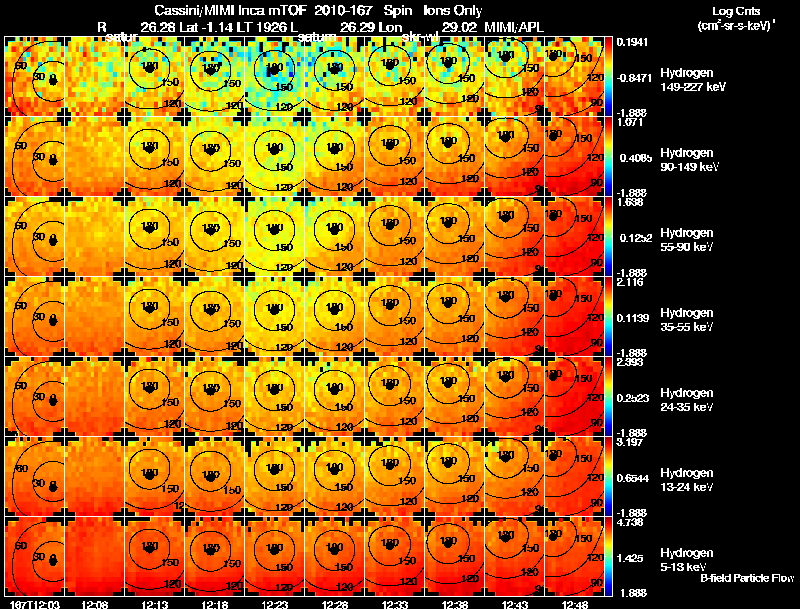Click the "2.393" colorbar maximum value
800x609 pixels.
coord(630,362)
